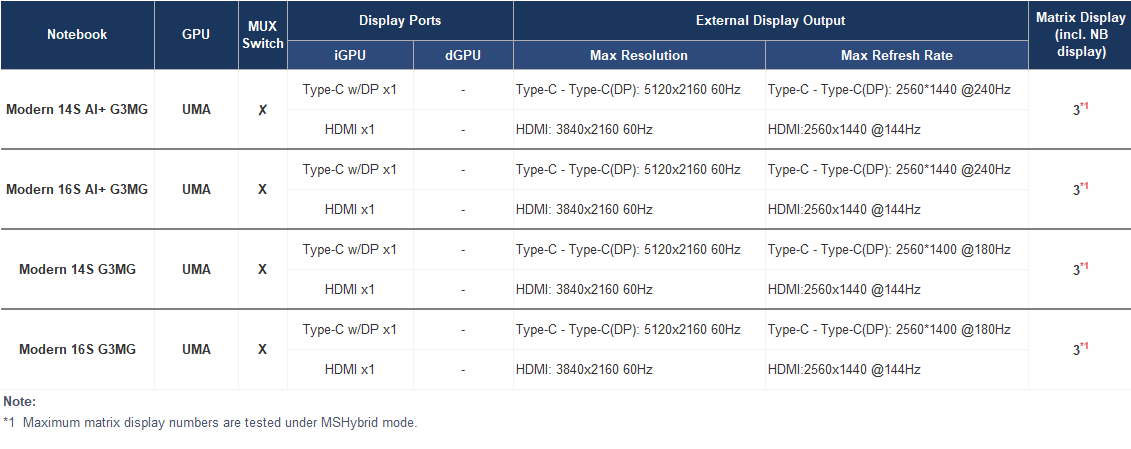Click the Matrix Display header cell

(x=1080, y=35)
